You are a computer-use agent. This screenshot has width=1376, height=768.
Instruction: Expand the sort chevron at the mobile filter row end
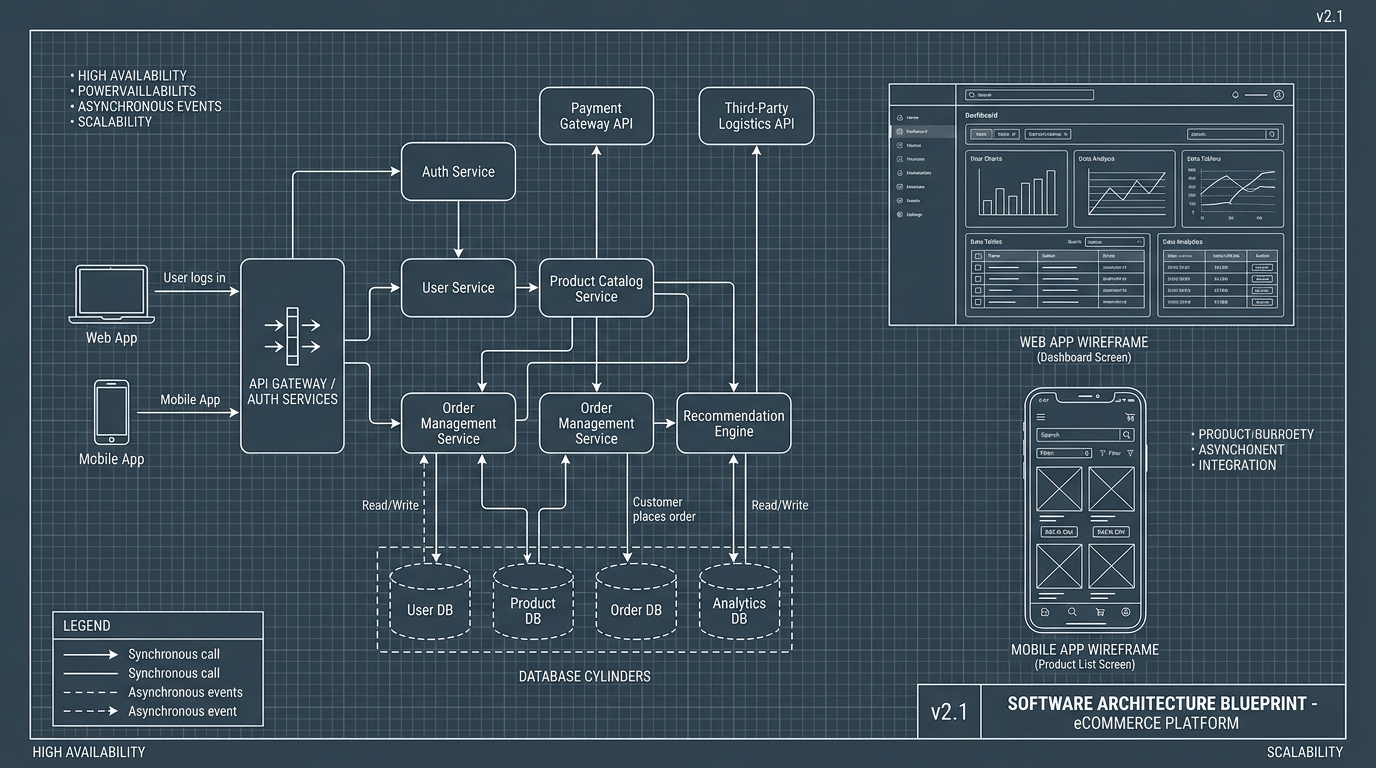(x=1130, y=453)
